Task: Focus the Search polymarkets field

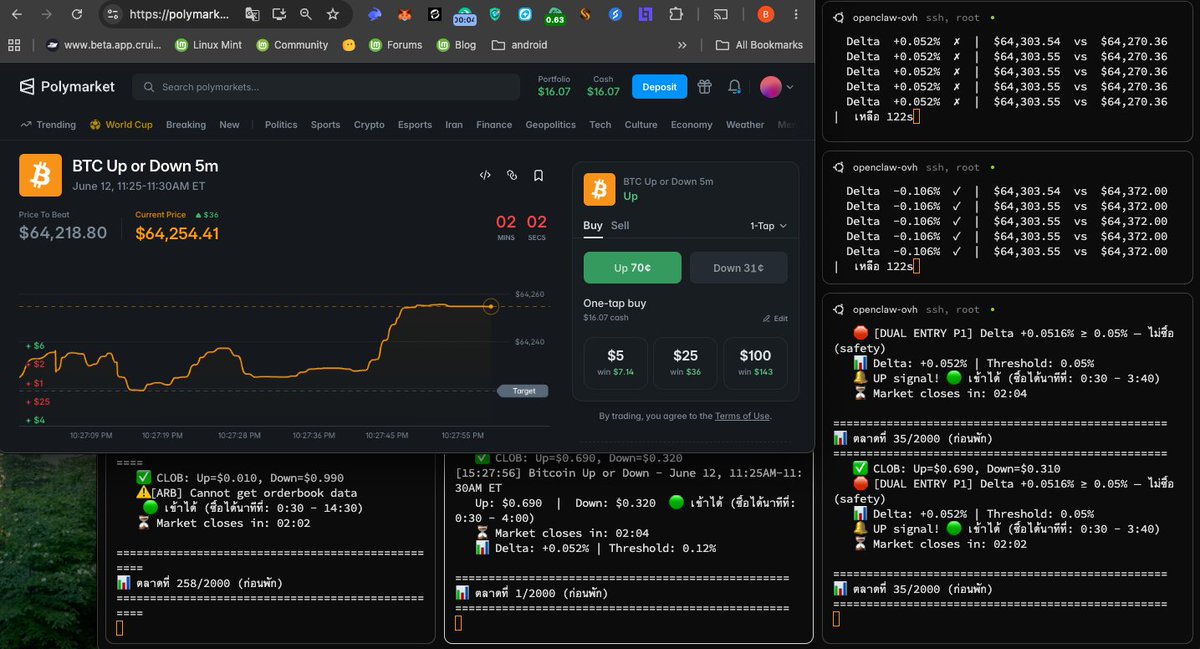Action: click(x=326, y=87)
